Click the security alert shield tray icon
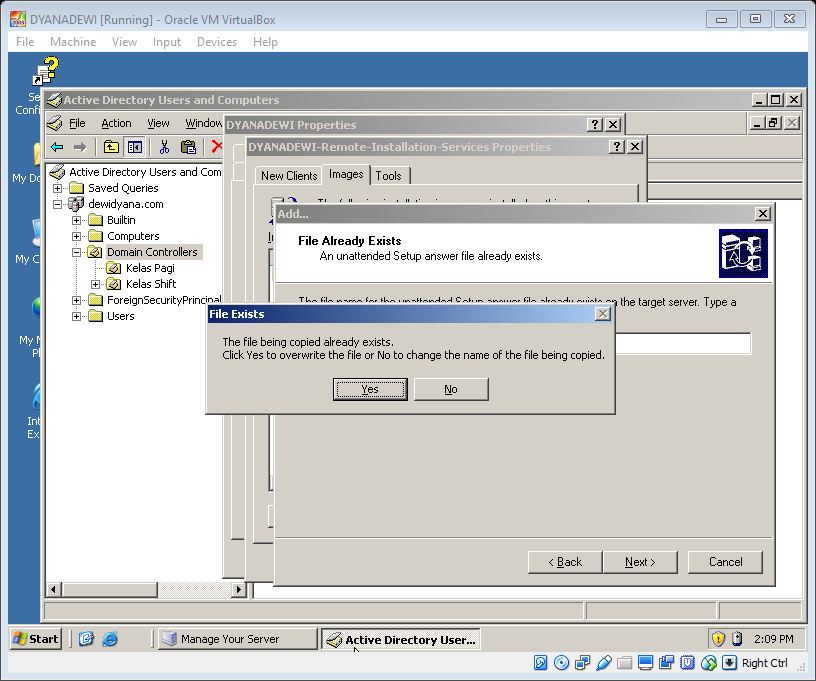 (718, 639)
